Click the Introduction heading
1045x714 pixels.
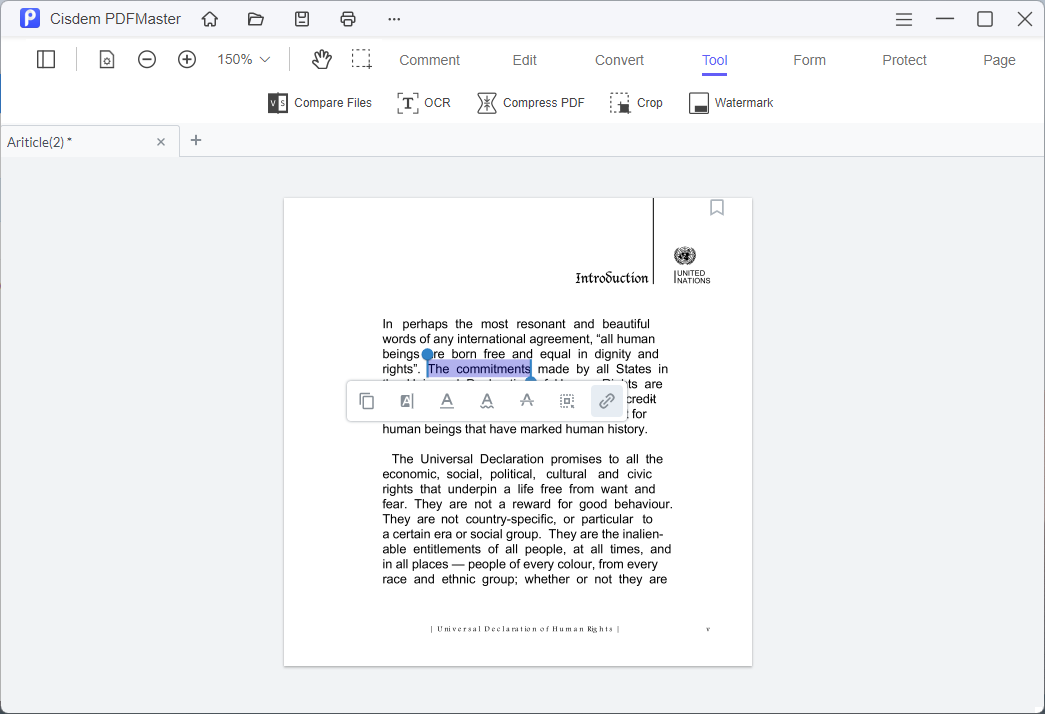[612, 277]
